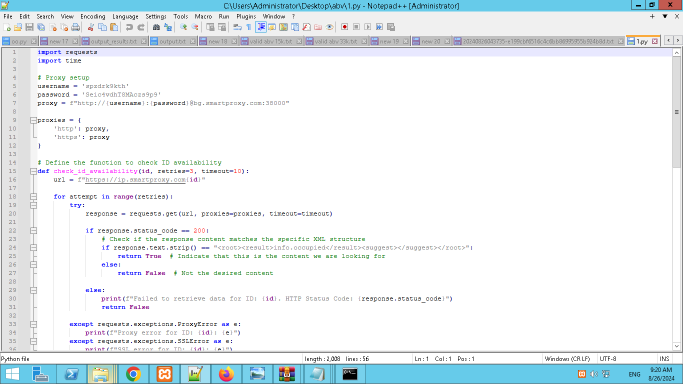Click the Copy toolbar icon
683x384 pixels.
coord(102,27)
